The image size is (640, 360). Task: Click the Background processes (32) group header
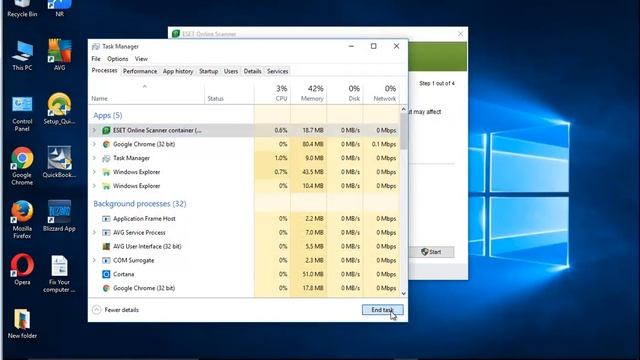140,204
